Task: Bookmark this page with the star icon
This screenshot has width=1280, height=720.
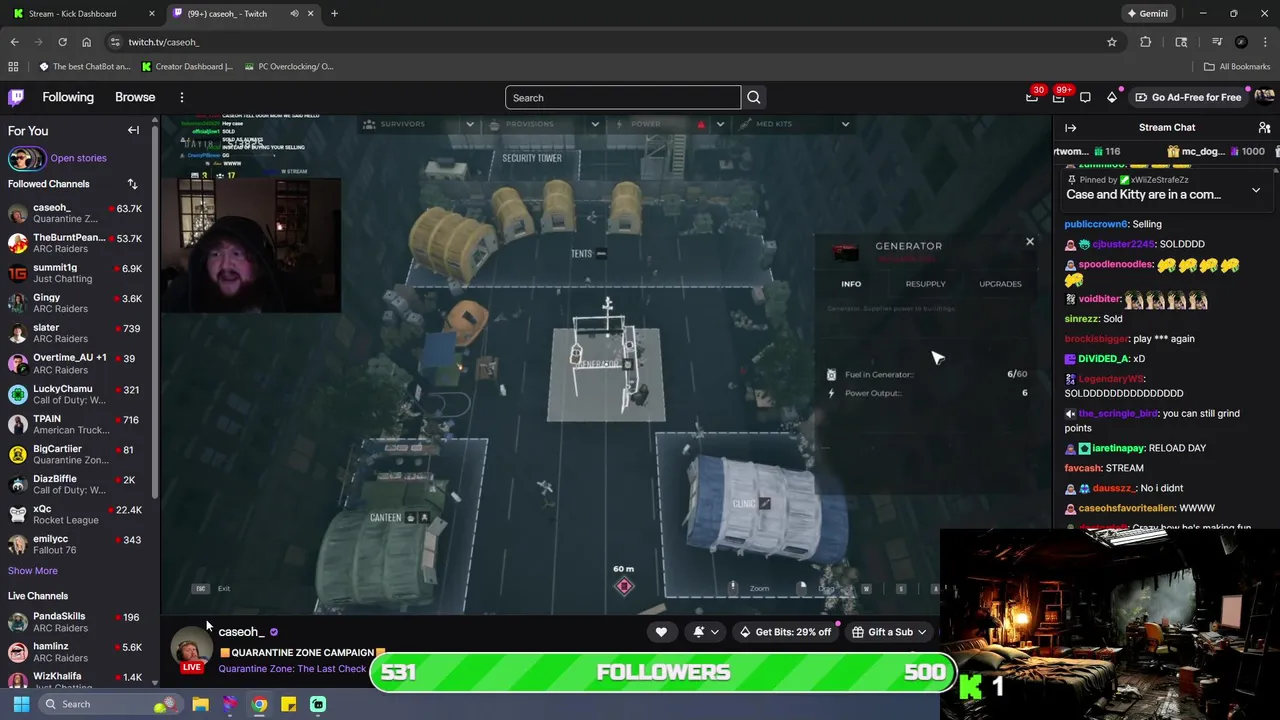Action: click(x=1111, y=42)
